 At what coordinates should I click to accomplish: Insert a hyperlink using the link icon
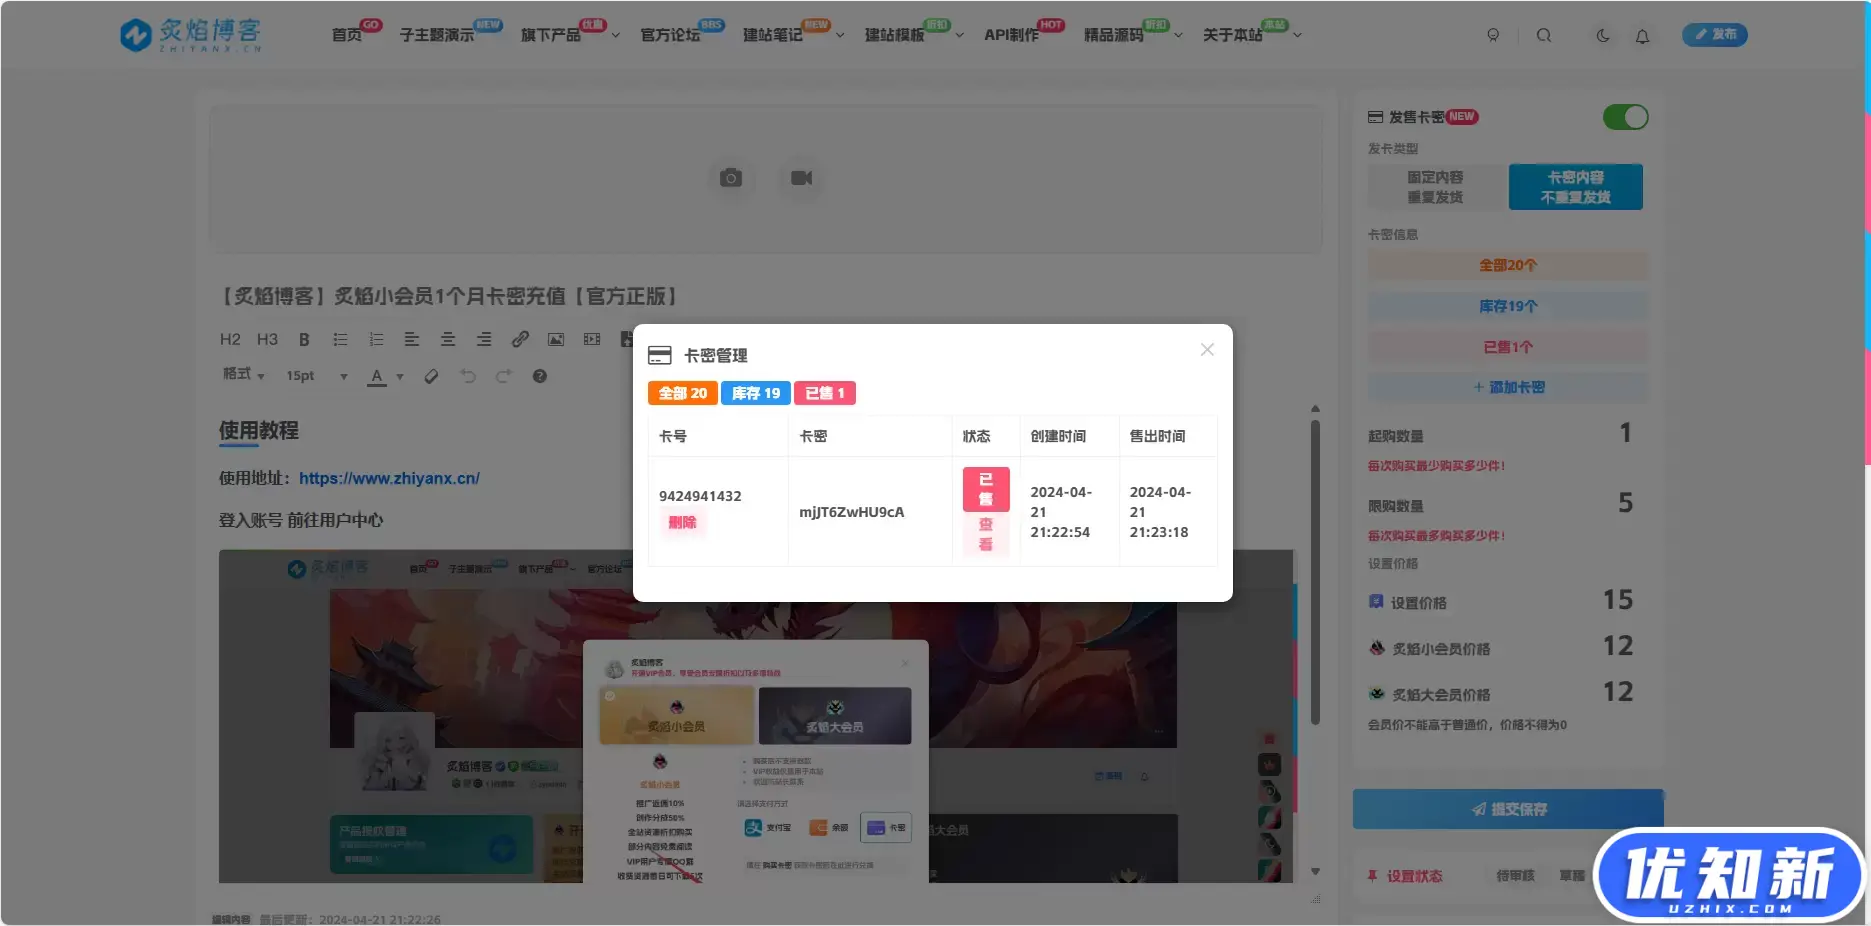click(520, 340)
